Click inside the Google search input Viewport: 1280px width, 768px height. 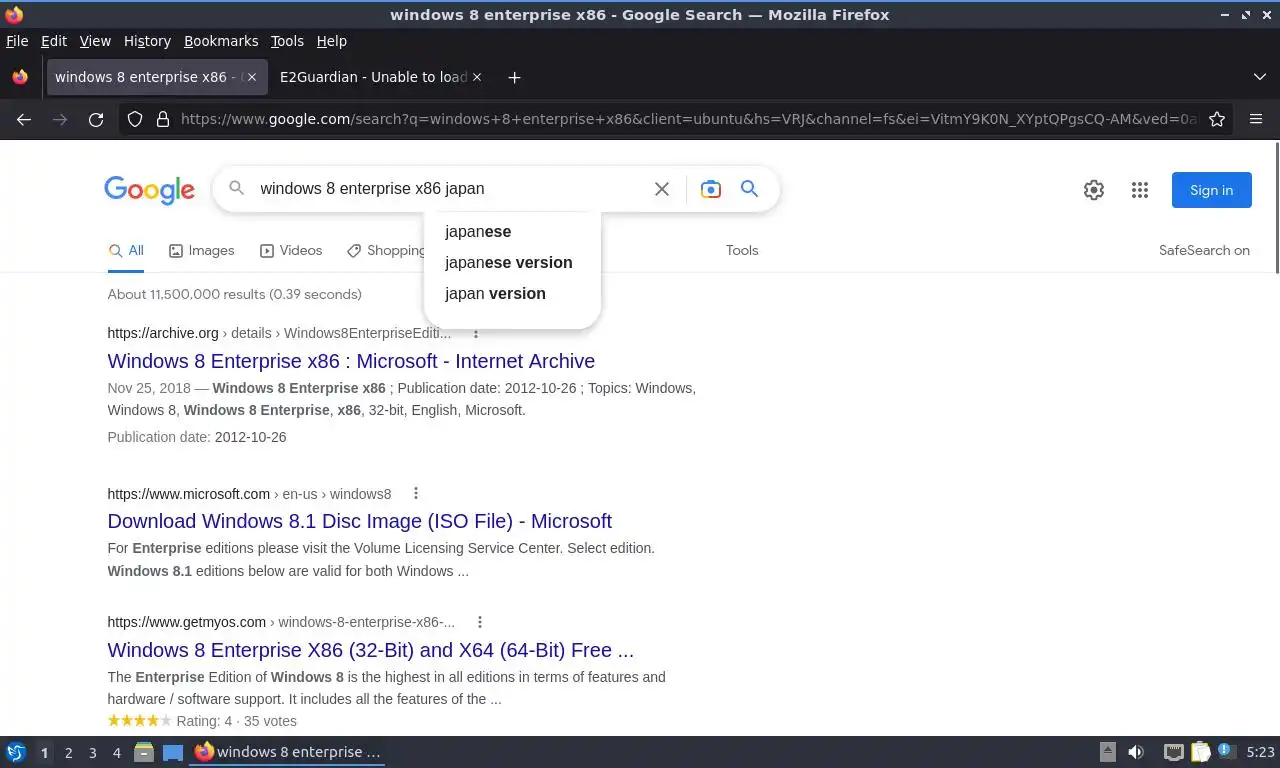pos(450,188)
